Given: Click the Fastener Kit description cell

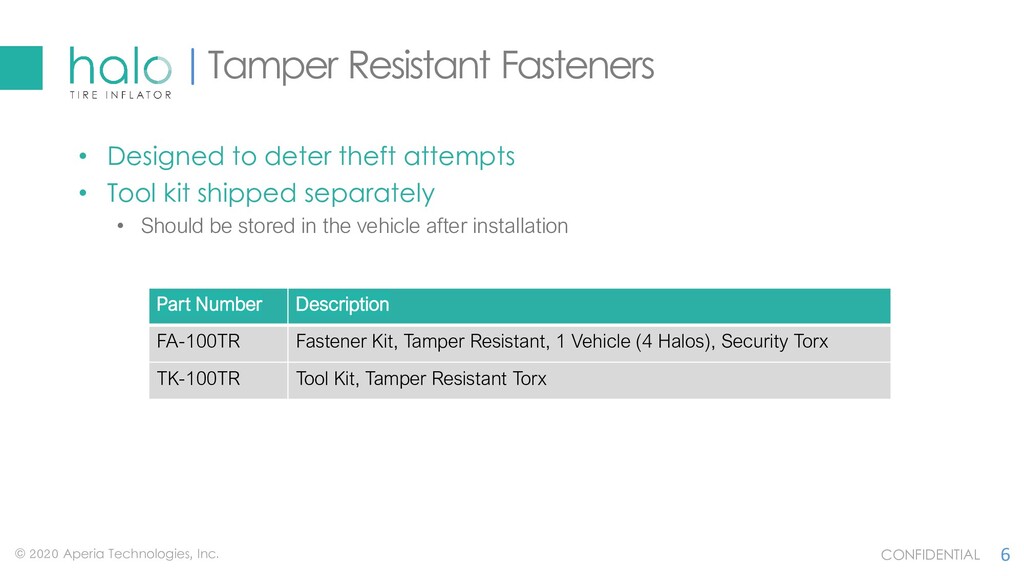Looking at the screenshot, I should click(589, 343).
